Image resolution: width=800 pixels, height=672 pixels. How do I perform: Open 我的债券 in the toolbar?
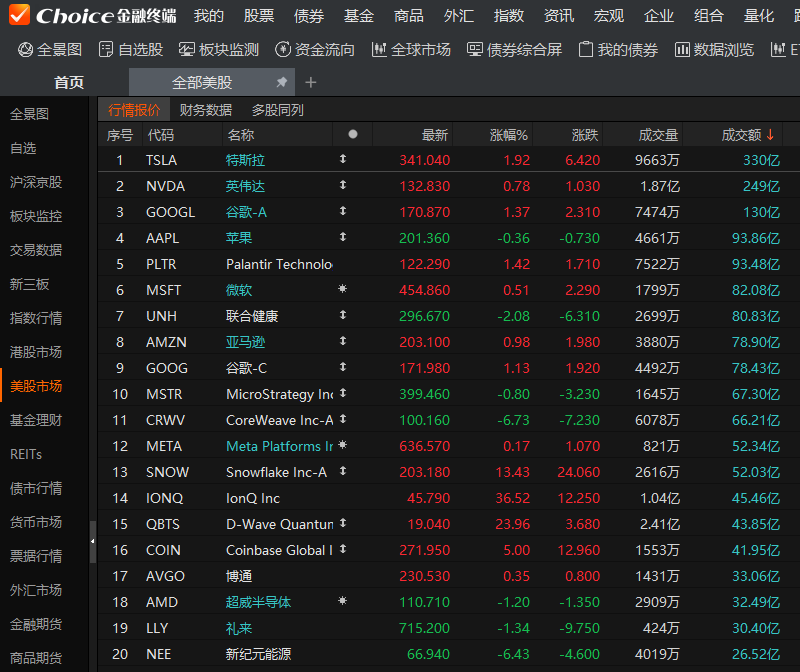(x=618, y=49)
